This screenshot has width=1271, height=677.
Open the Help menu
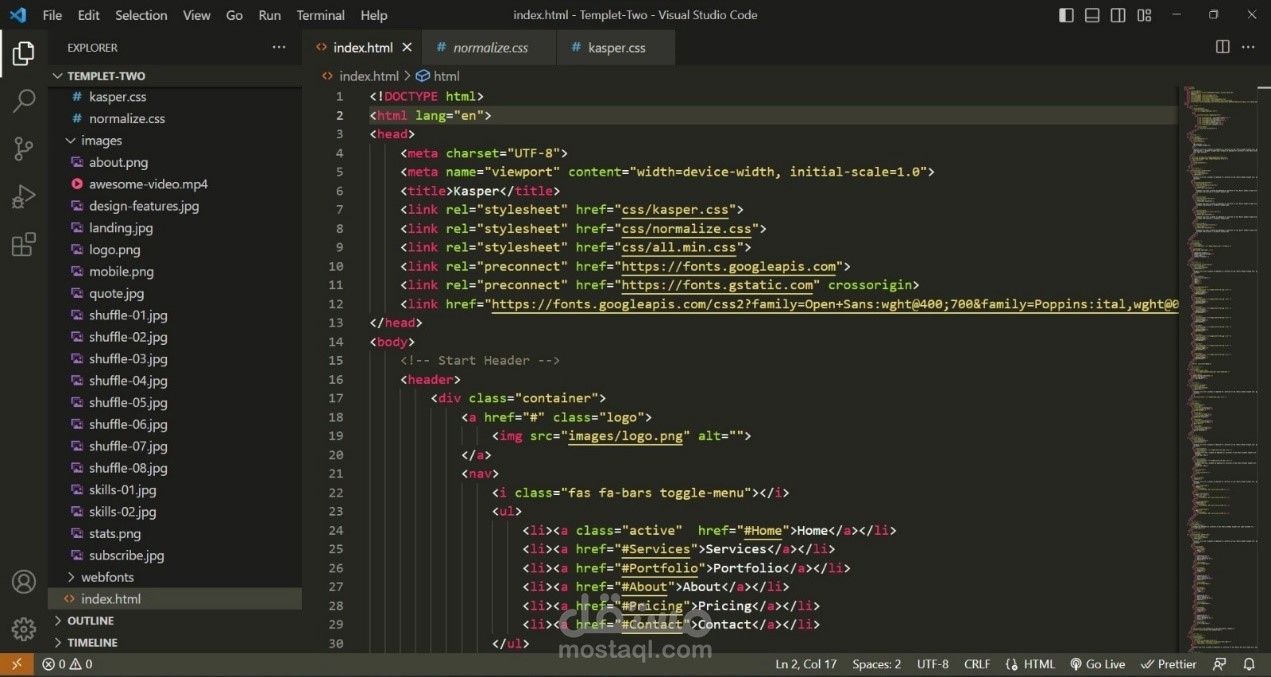373,15
